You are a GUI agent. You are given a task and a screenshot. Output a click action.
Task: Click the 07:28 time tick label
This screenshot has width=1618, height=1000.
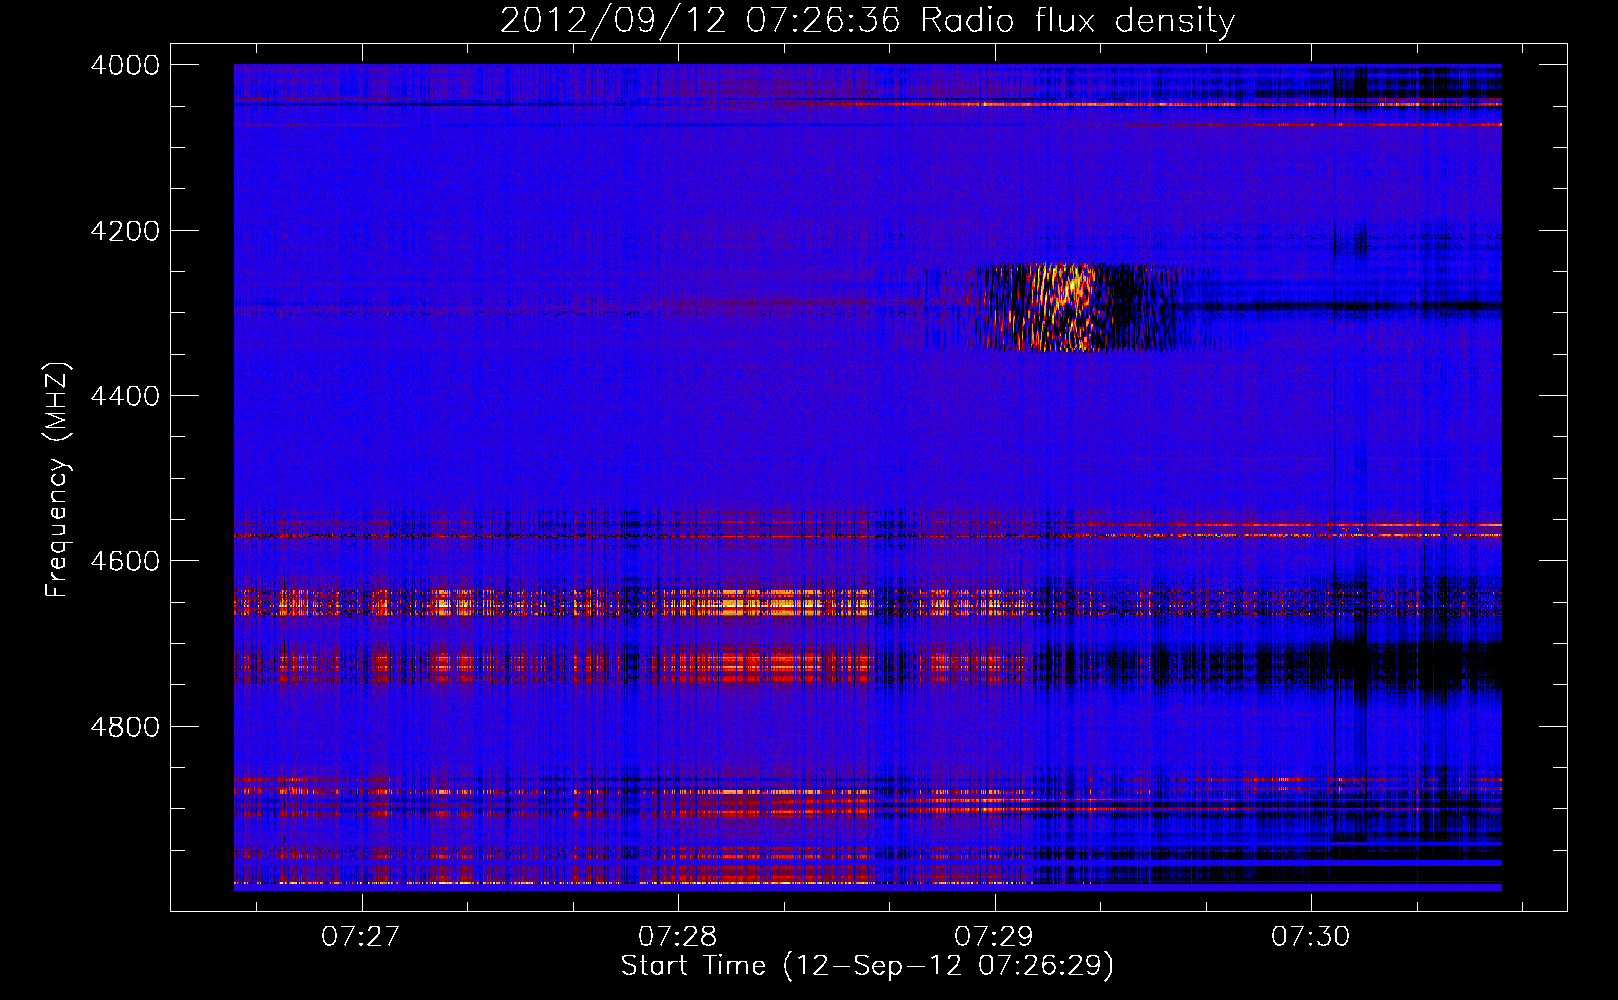[677, 936]
